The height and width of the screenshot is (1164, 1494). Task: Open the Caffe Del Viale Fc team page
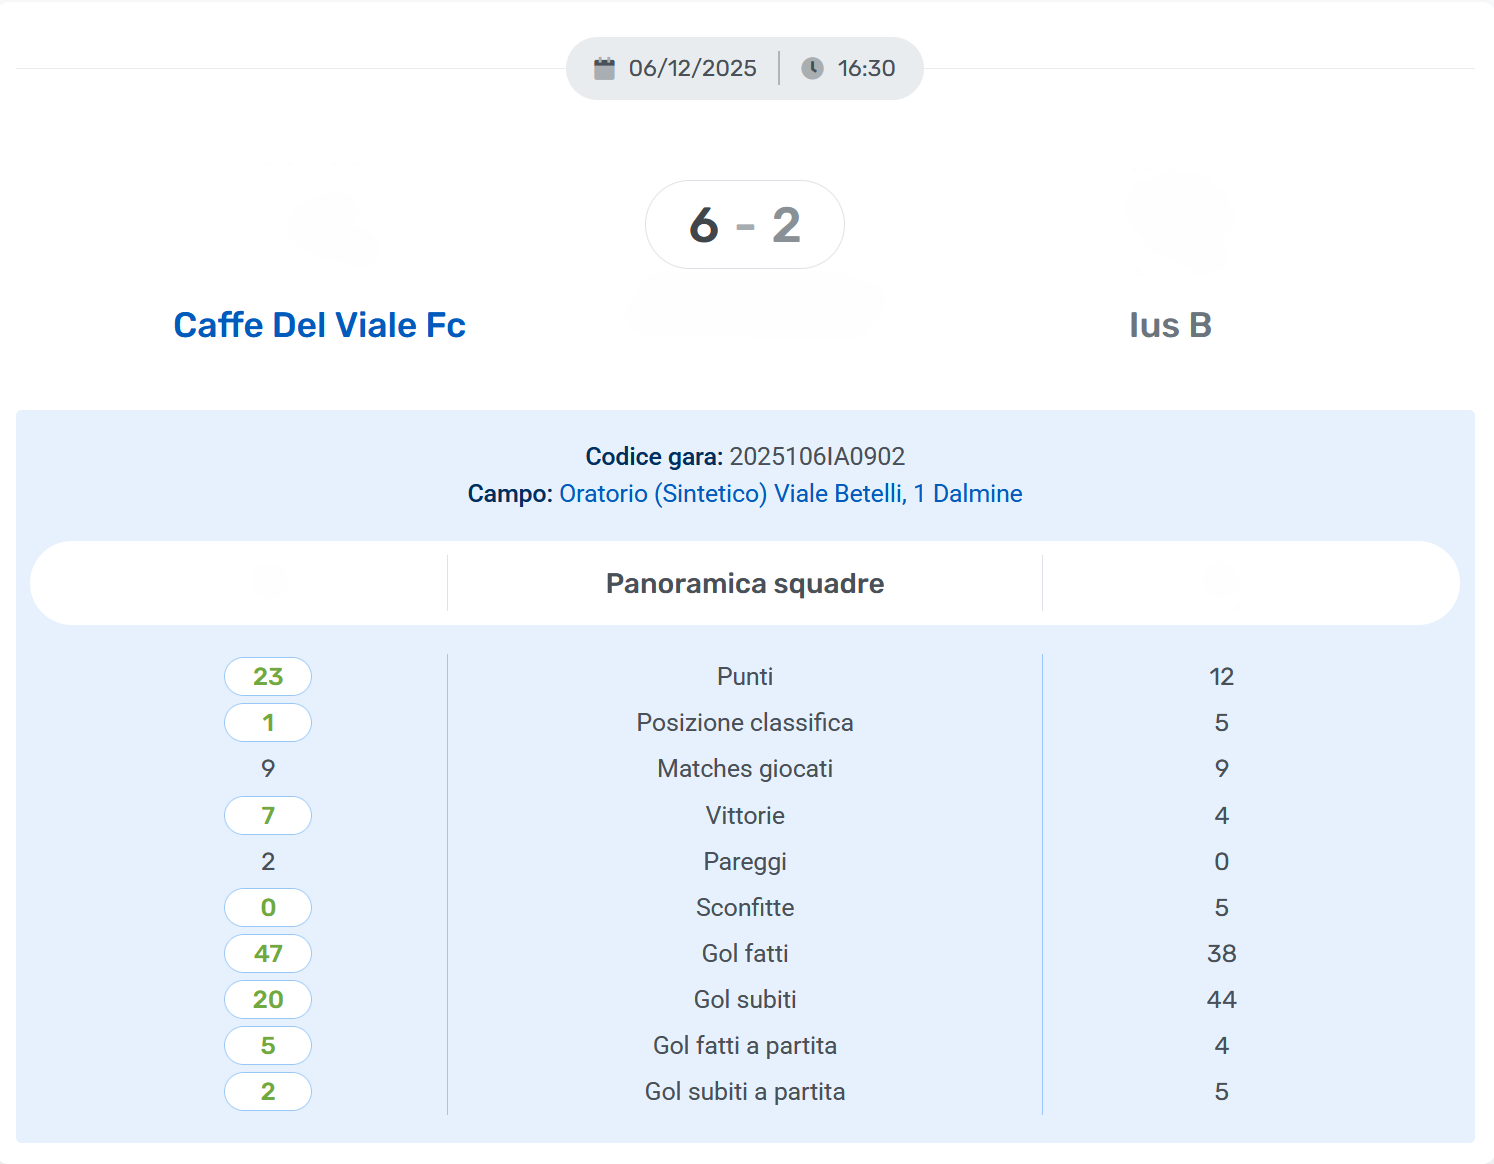pos(319,325)
